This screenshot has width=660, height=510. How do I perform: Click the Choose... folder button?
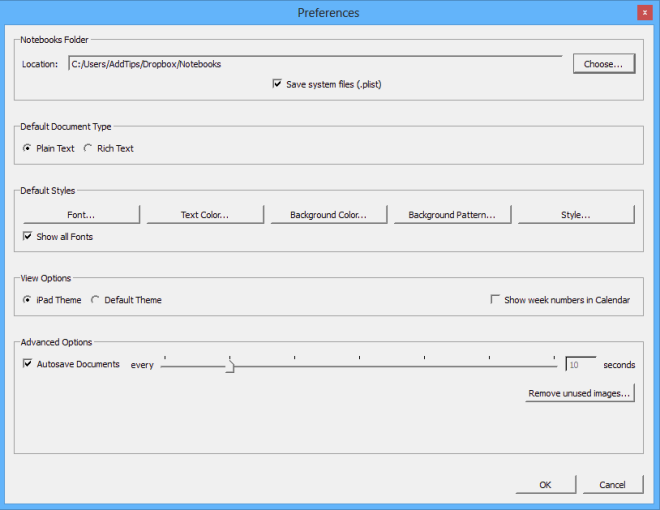tap(604, 64)
